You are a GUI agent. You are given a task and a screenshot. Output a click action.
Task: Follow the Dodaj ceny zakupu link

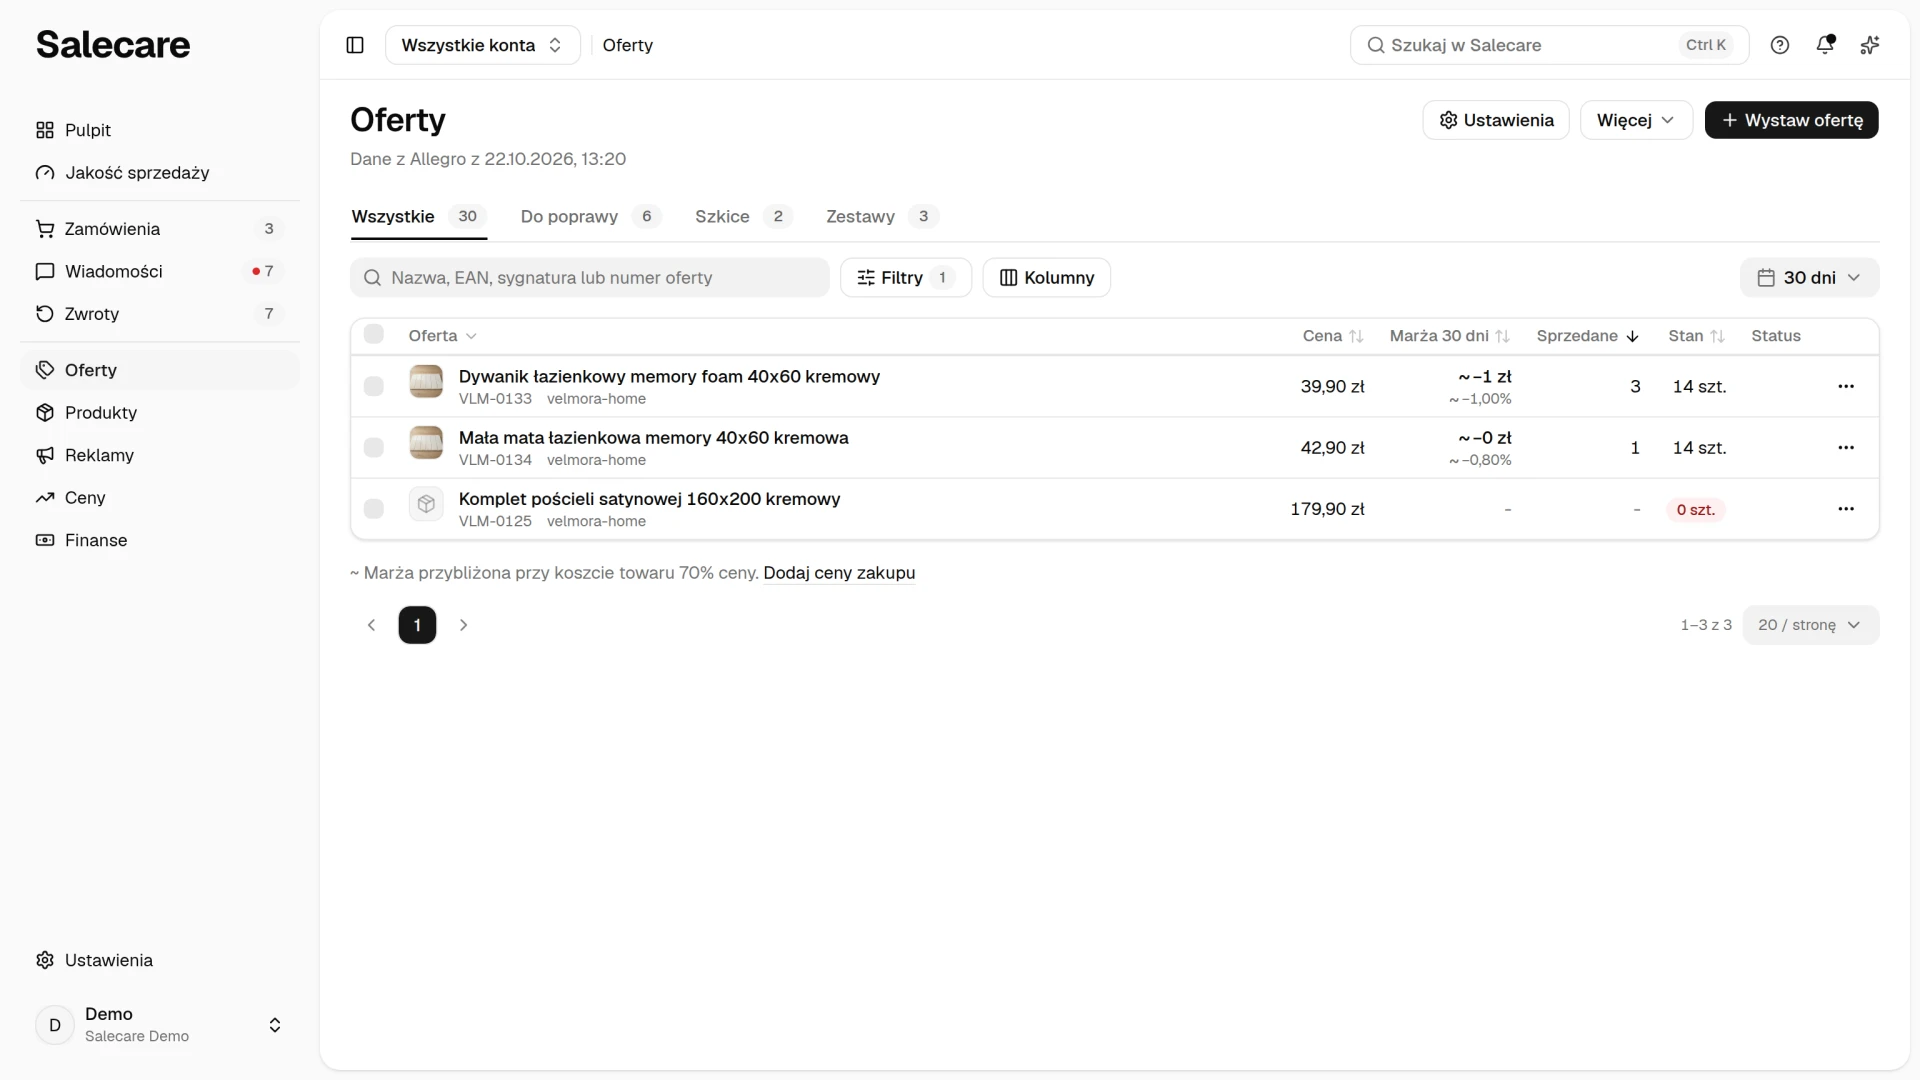click(x=839, y=573)
